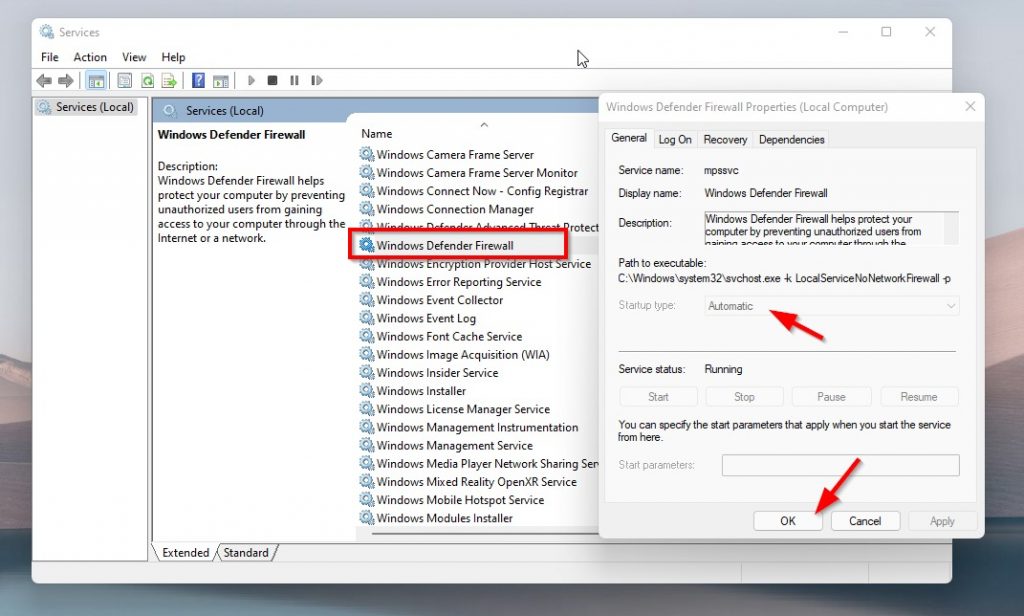This screenshot has width=1024, height=616.
Task: Switch to the Log On tab
Action: point(675,139)
